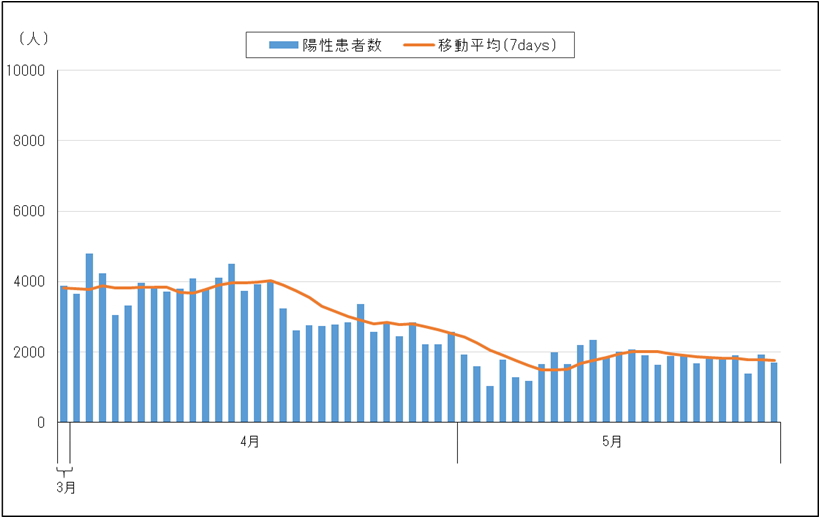
Task: Click the blue legend swatch for 陽性患者数
Action: tap(283, 45)
